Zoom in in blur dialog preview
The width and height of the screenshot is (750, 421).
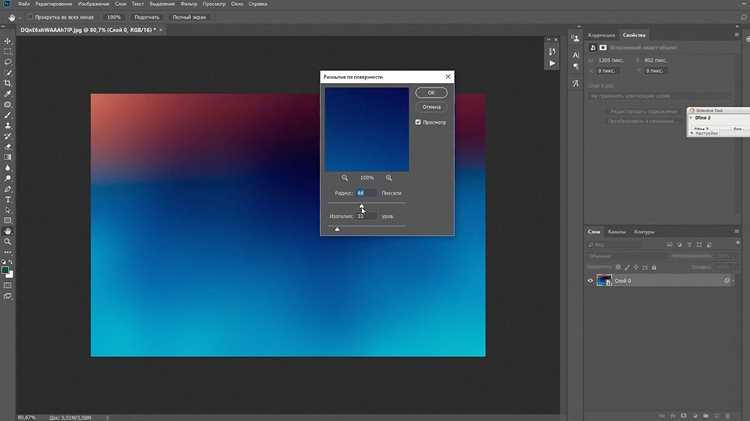click(x=389, y=178)
